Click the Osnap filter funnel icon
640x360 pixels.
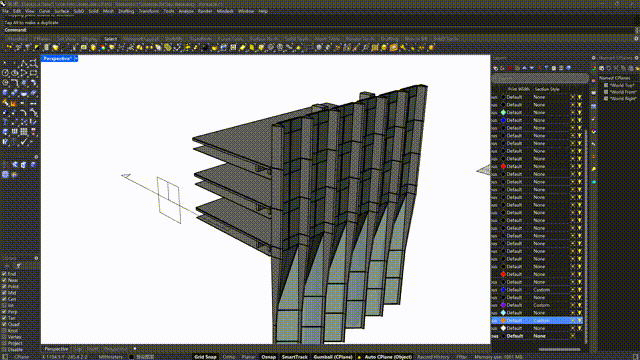(x=18, y=266)
